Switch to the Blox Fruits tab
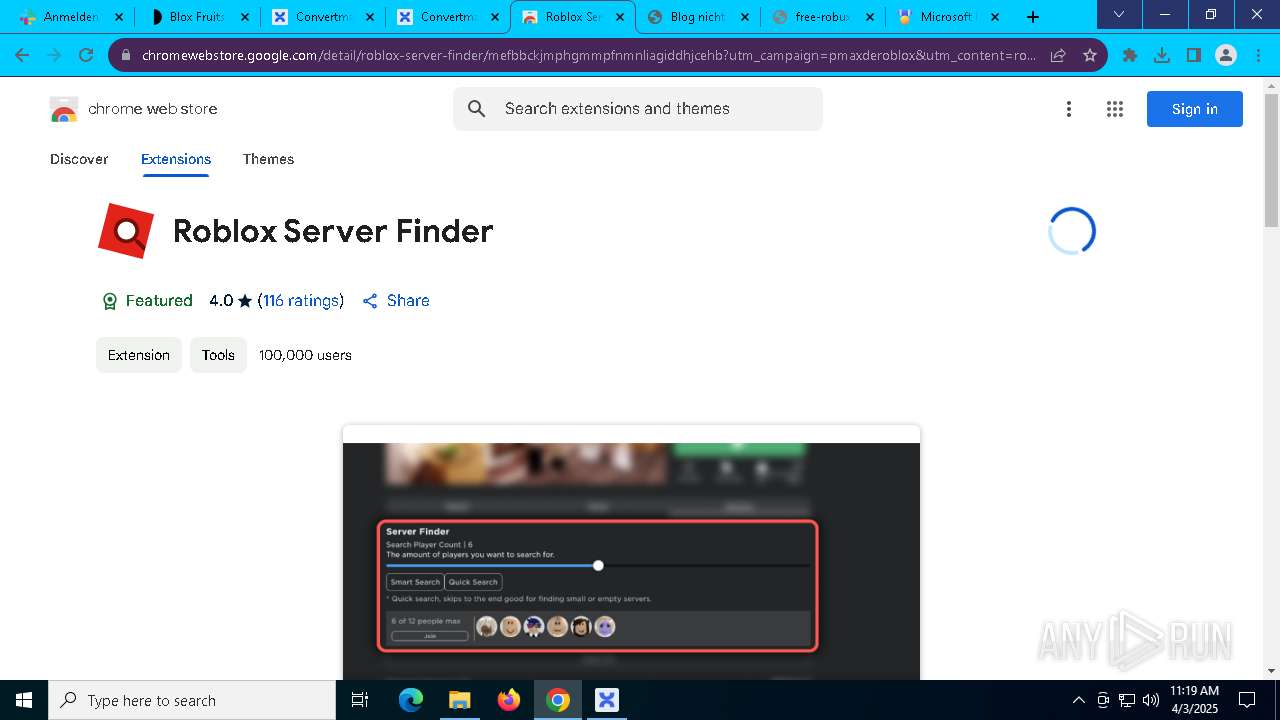1280x720 pixels. click(197, 17)
